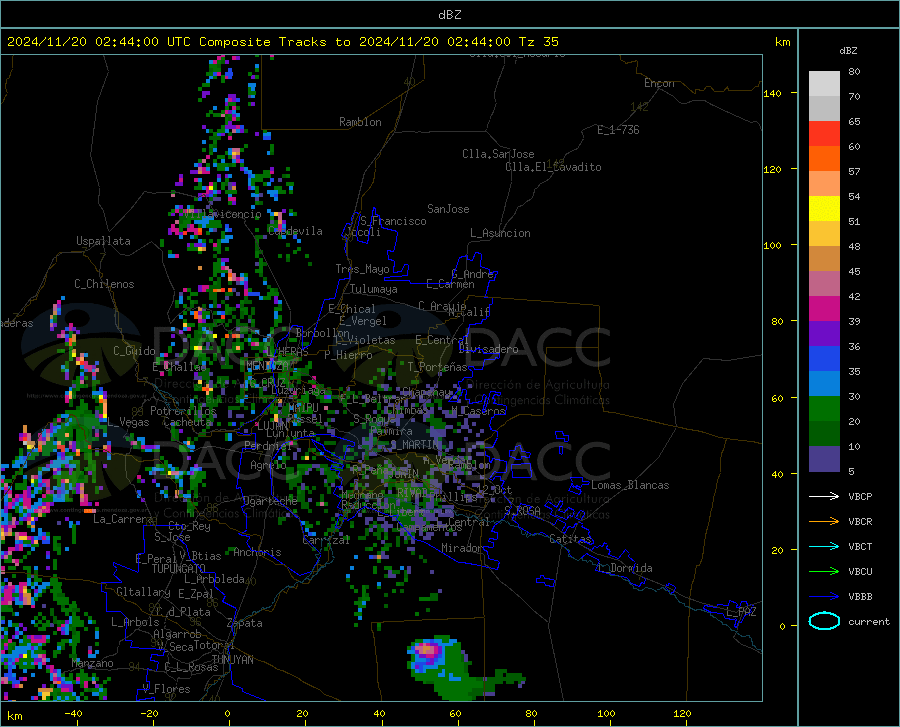Click the 'C_Guido' map label
This screenshot has width=900, height=727.
134,351
